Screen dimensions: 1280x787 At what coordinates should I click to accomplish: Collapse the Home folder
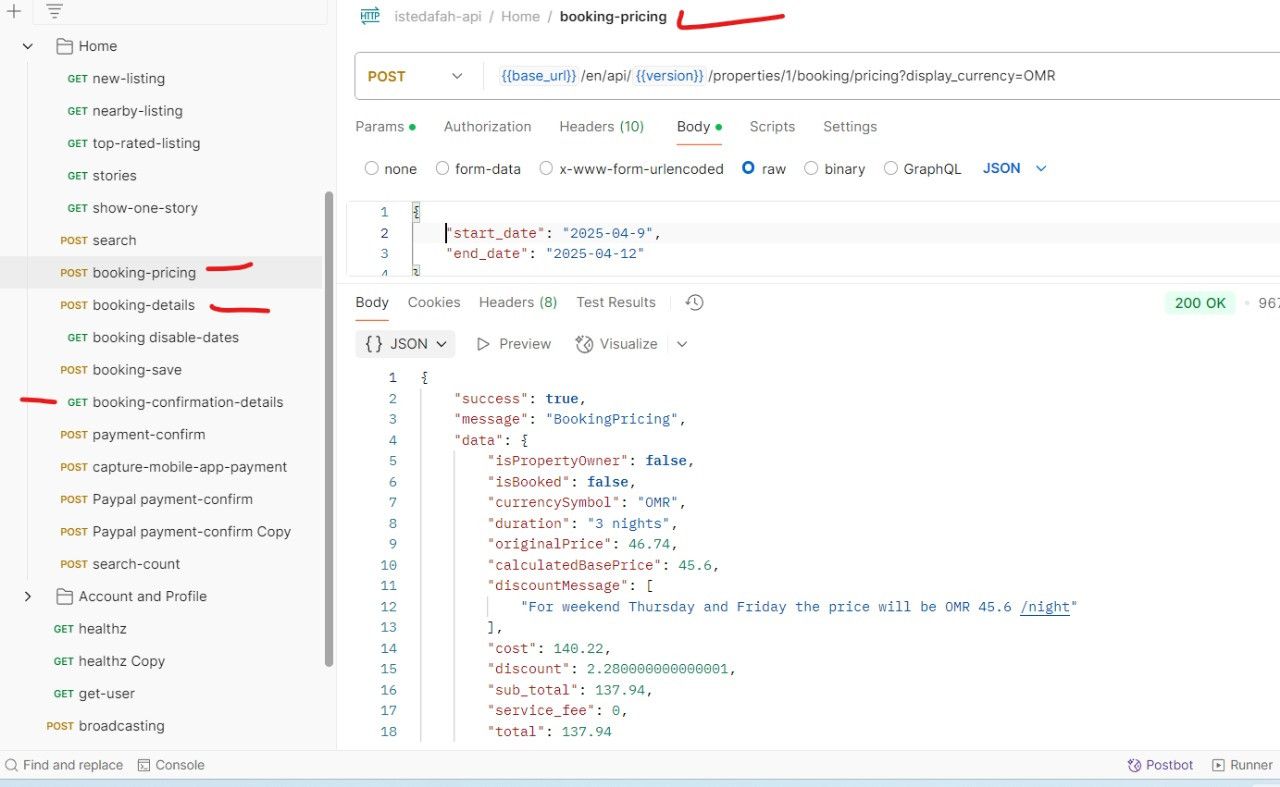28,46
